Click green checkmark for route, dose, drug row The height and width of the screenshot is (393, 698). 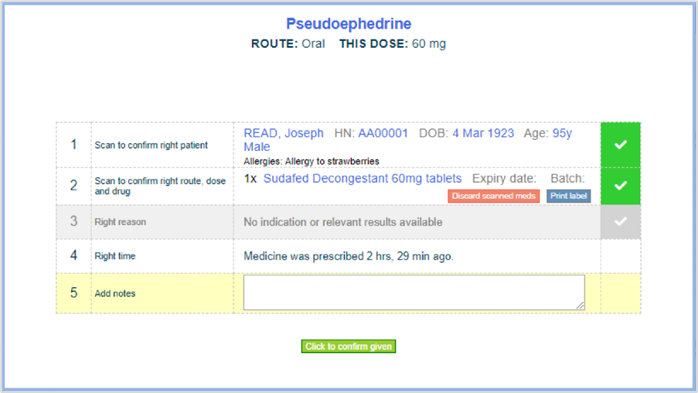click(621, 186)
